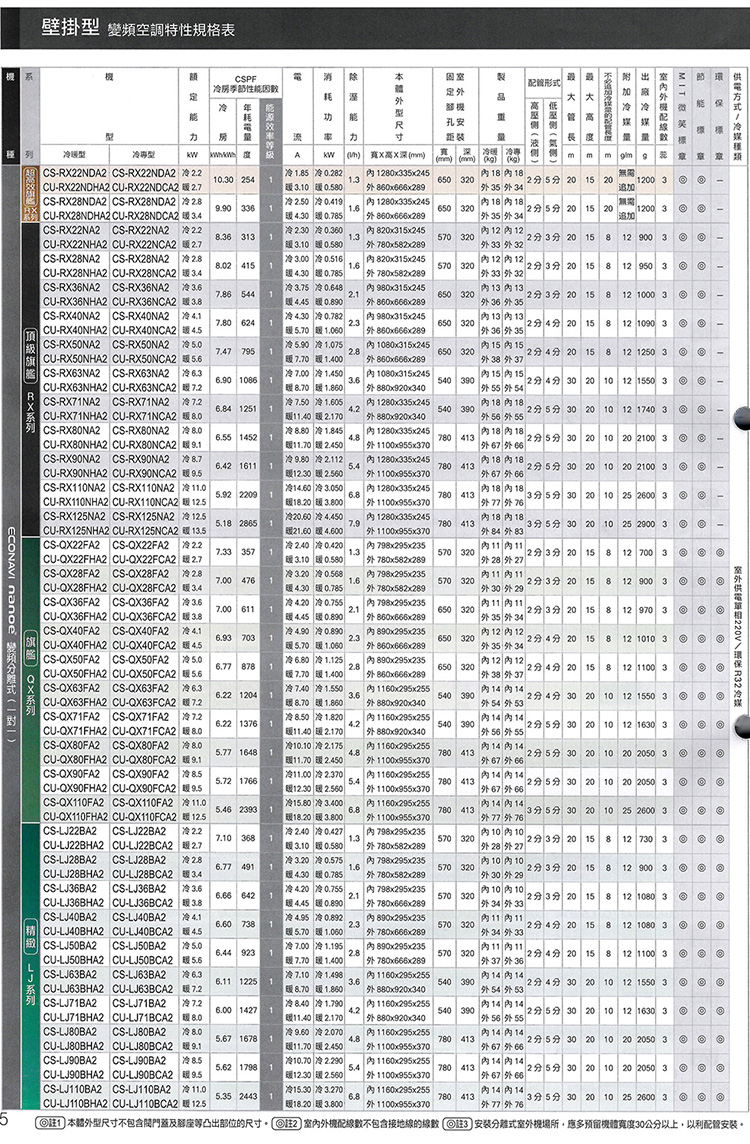Click model cell 'CU-RX22NDHA2'
Viewport: 750px width, 1144px height.
[x=75, y=188]
